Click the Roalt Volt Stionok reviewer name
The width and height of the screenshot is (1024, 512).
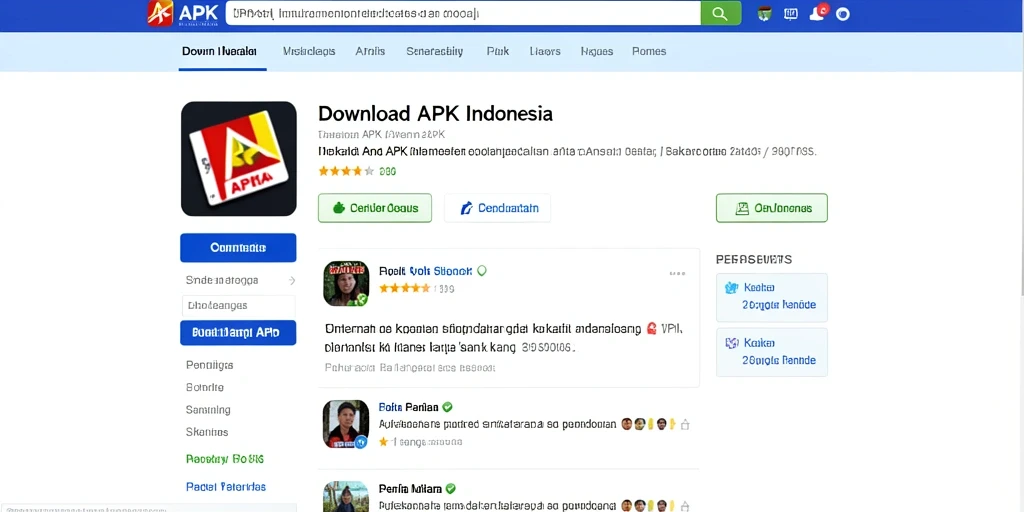tap(426, 271)
